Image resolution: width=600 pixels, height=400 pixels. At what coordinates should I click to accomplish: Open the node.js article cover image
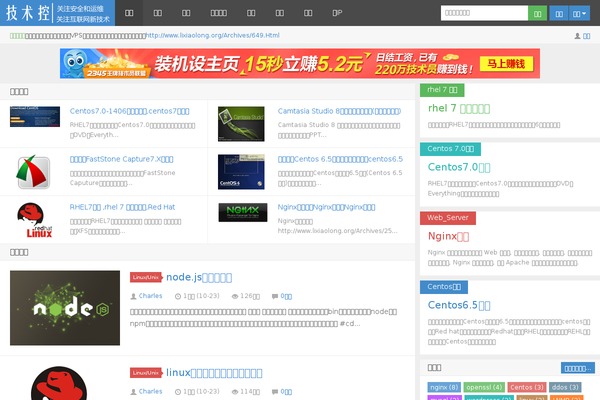click(65, 308)
